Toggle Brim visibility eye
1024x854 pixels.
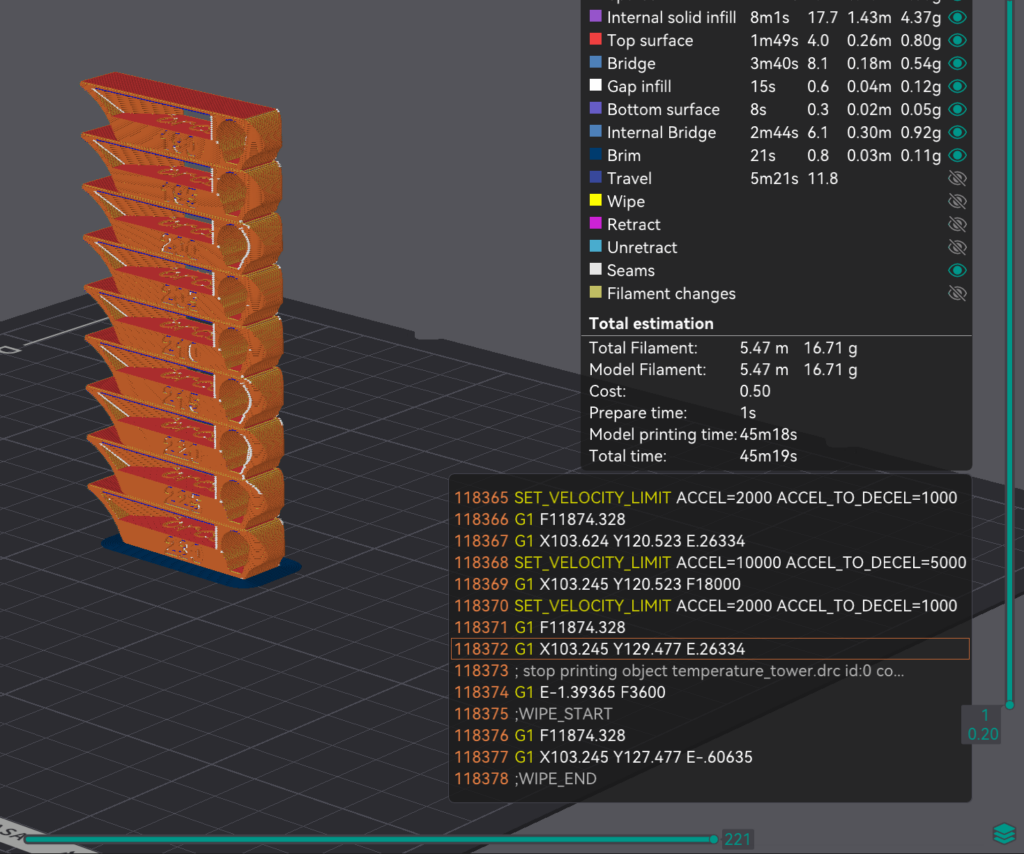click(x=957, y=155)
